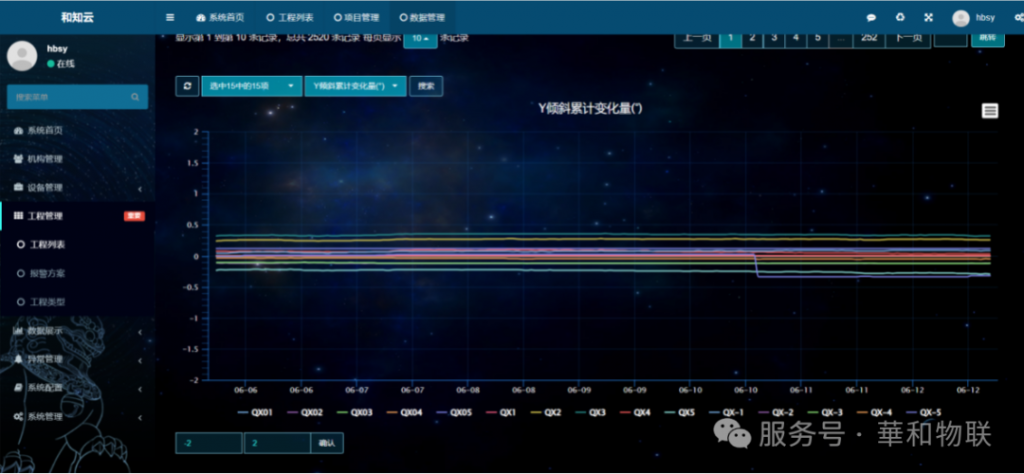Screen dimensions: 1024x474
Task: Toggle QX04 series in chart legend
Action: (406, 413)
